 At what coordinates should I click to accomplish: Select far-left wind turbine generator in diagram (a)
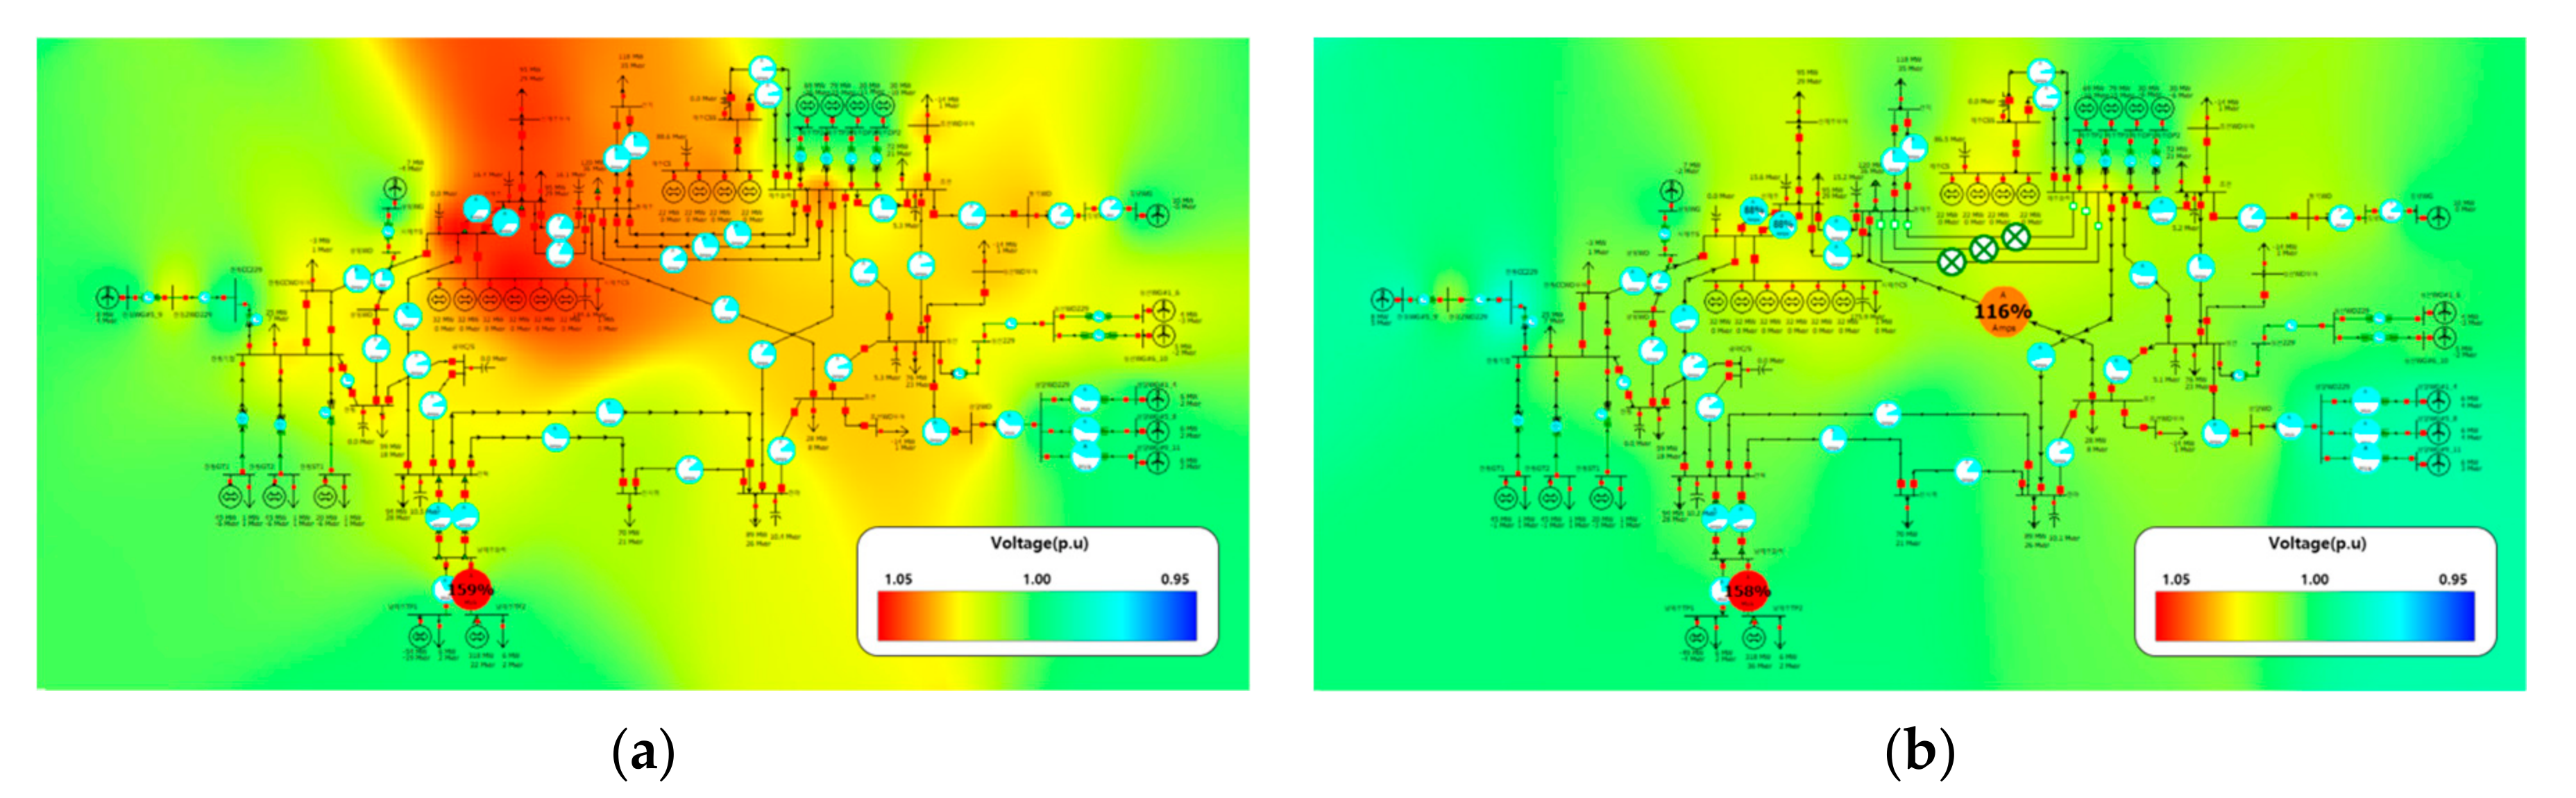pyautogui.click(x=107, y=297)
